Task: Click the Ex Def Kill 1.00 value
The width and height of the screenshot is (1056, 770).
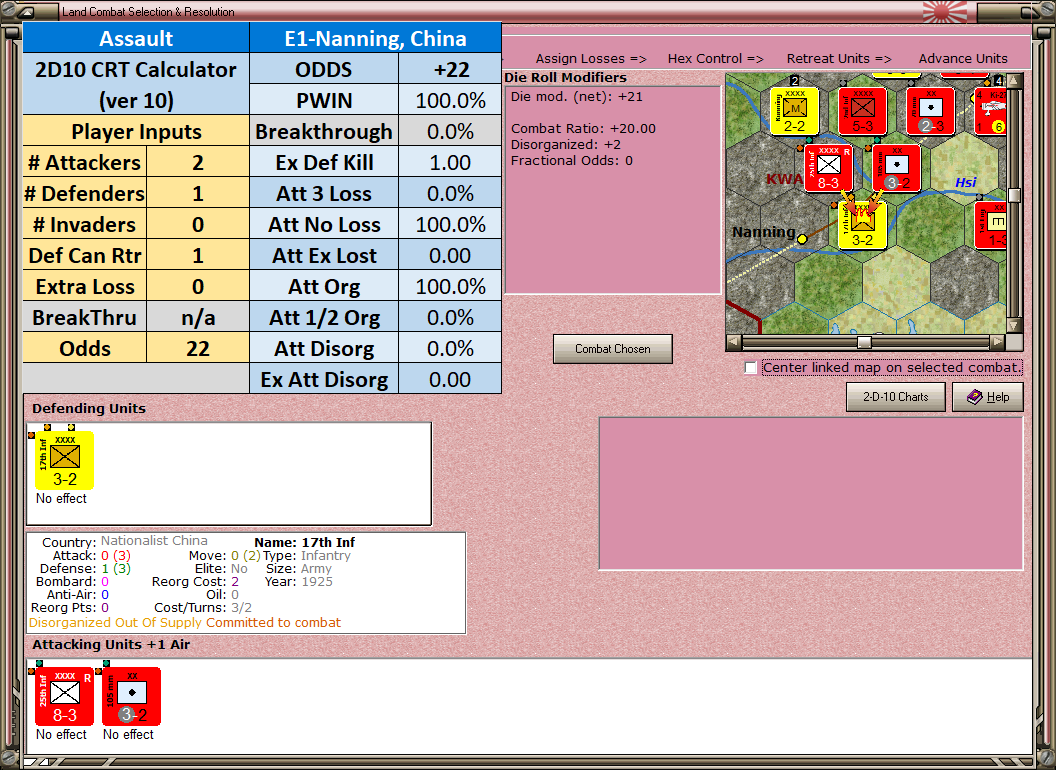Action: pos(450,162)
